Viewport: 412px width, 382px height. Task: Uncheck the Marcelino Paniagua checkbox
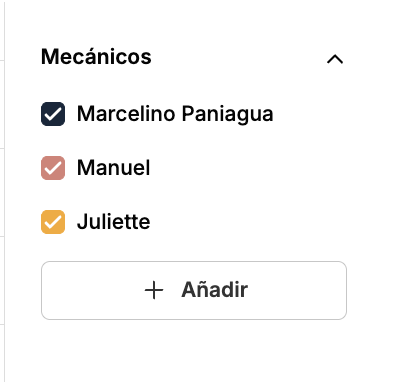coord(53,114)
